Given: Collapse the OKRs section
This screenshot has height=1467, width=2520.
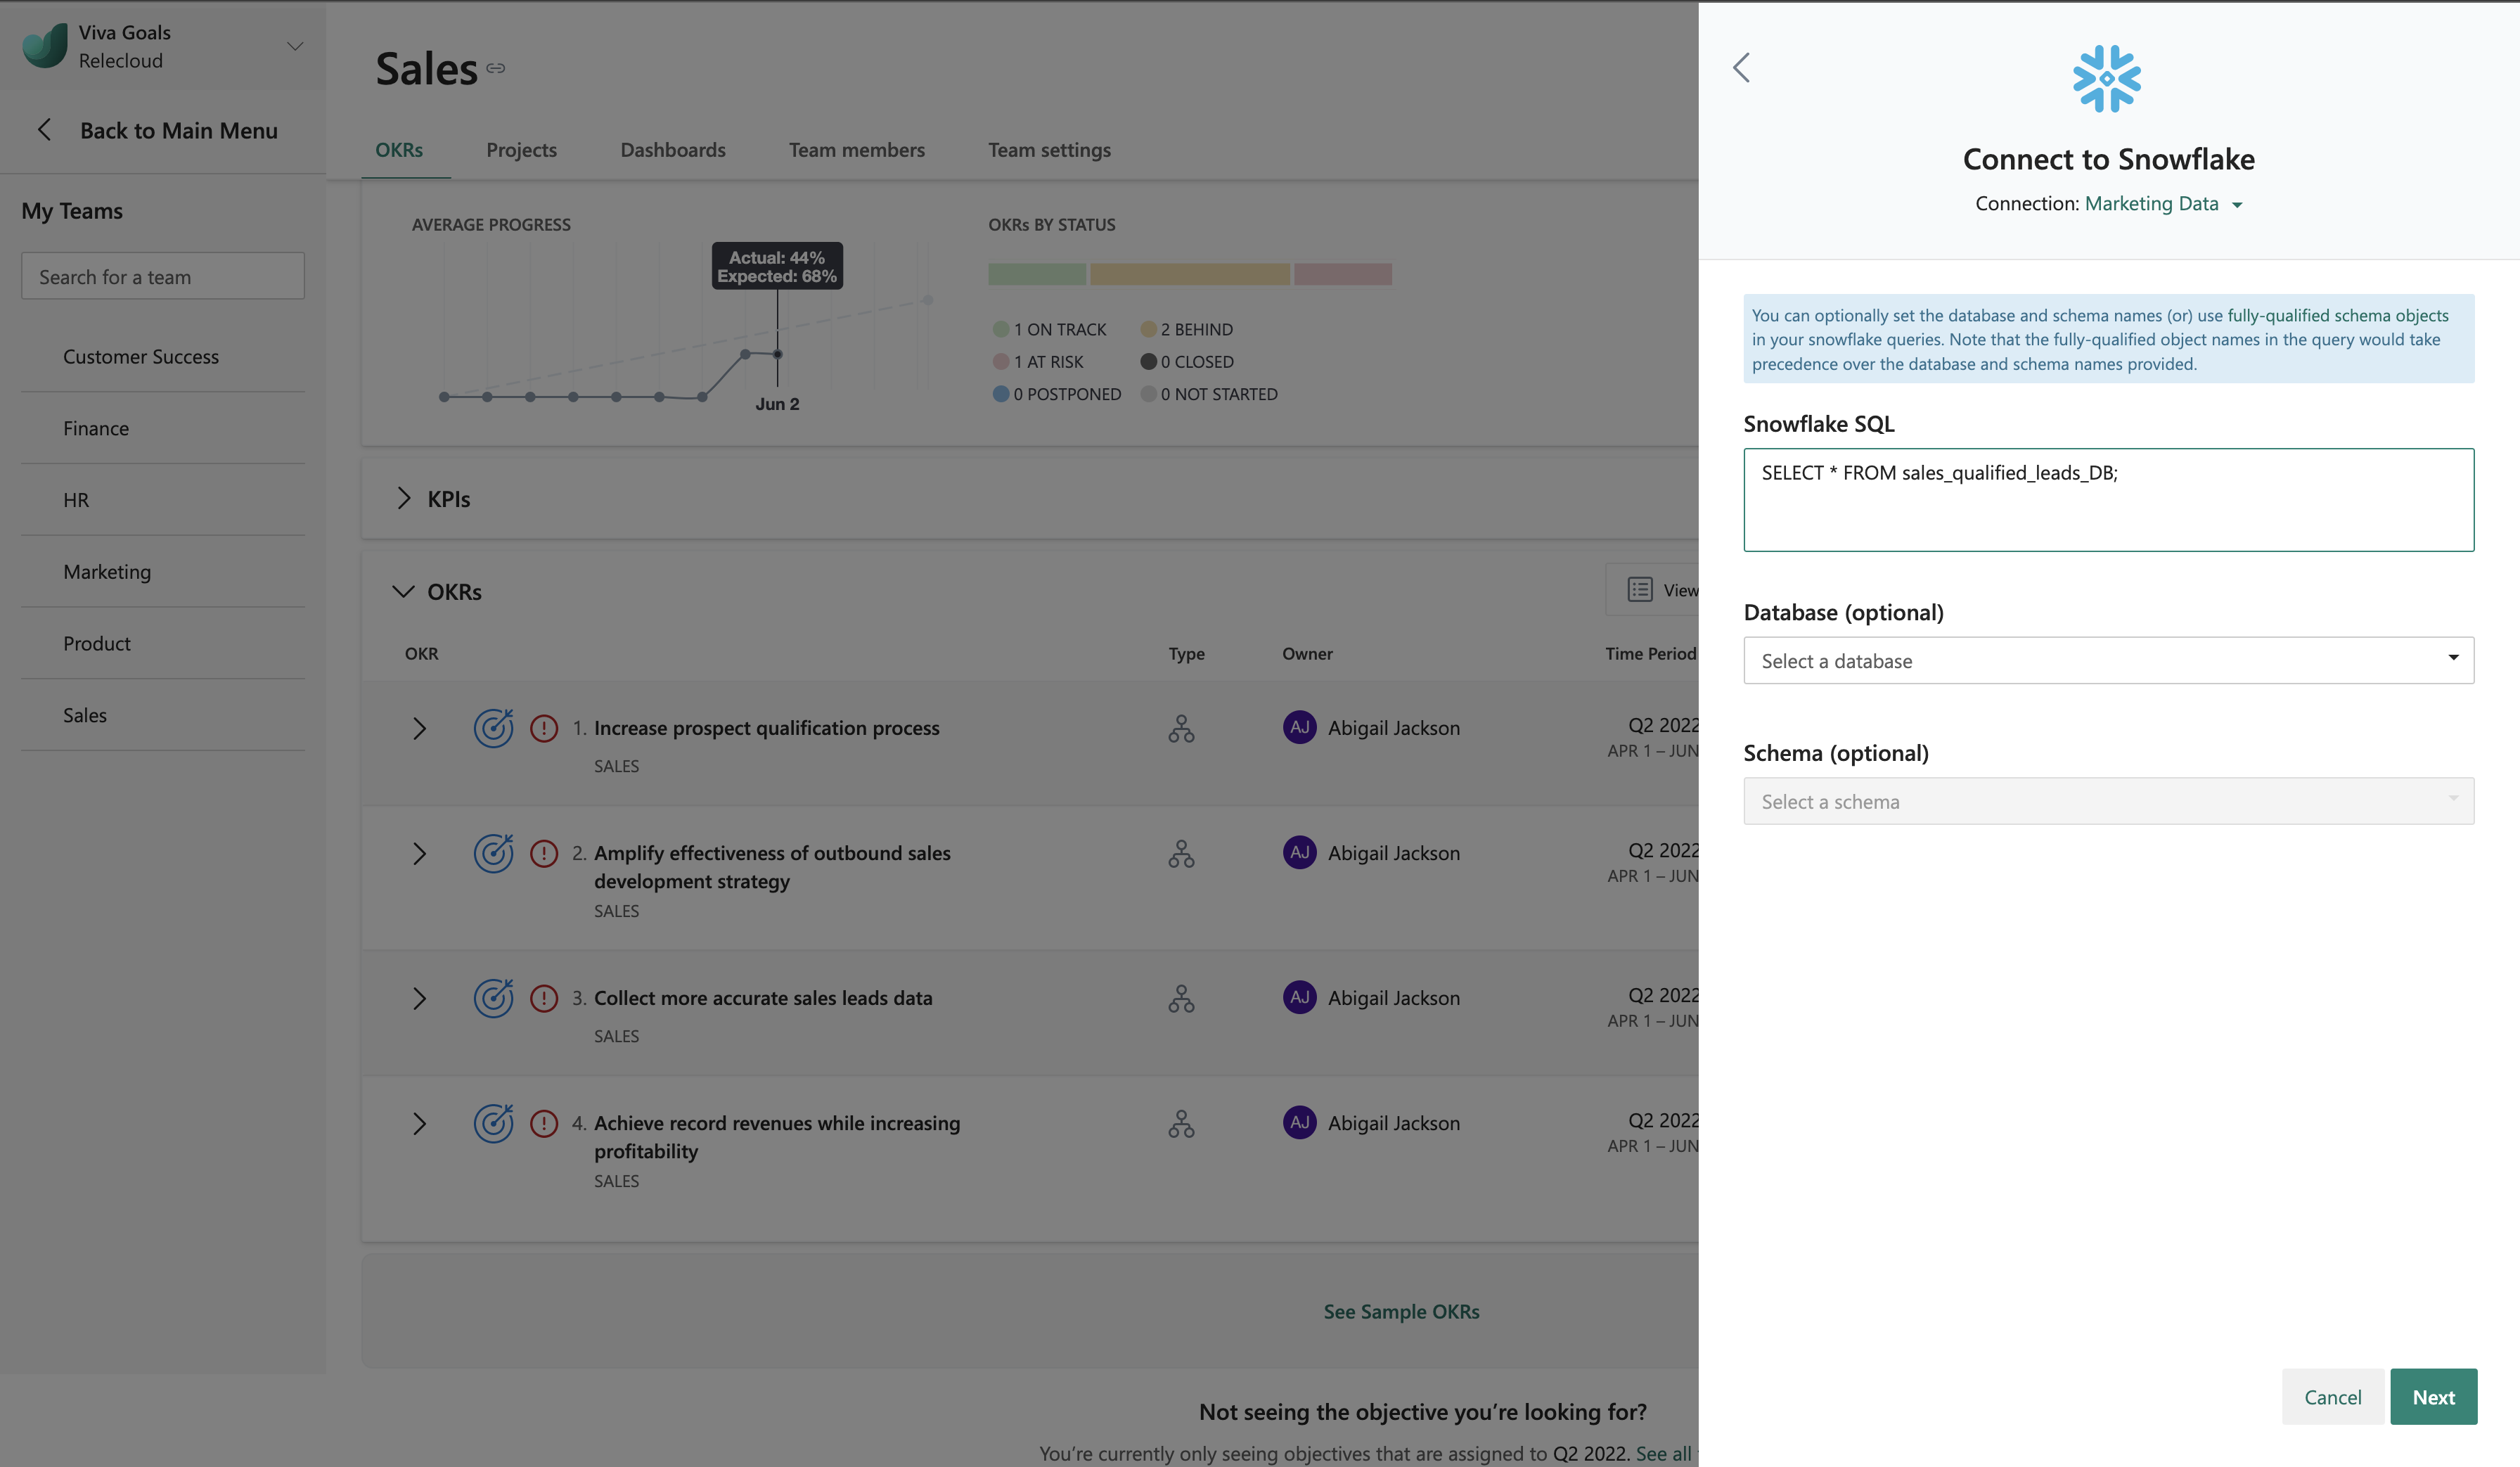Looking at the screenshot, I should point(403,591).
